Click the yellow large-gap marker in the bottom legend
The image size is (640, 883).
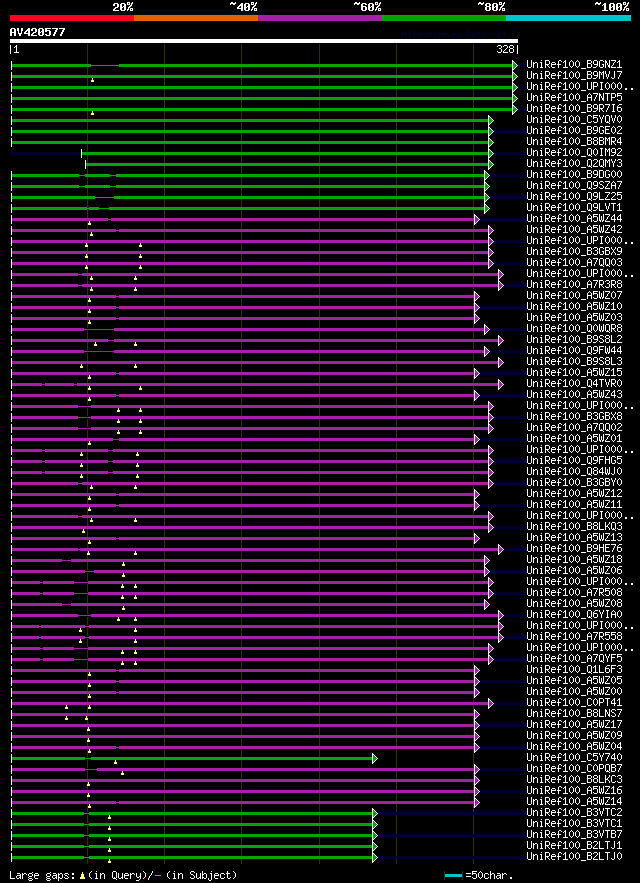pyautogui.click(x=82, y=876)
